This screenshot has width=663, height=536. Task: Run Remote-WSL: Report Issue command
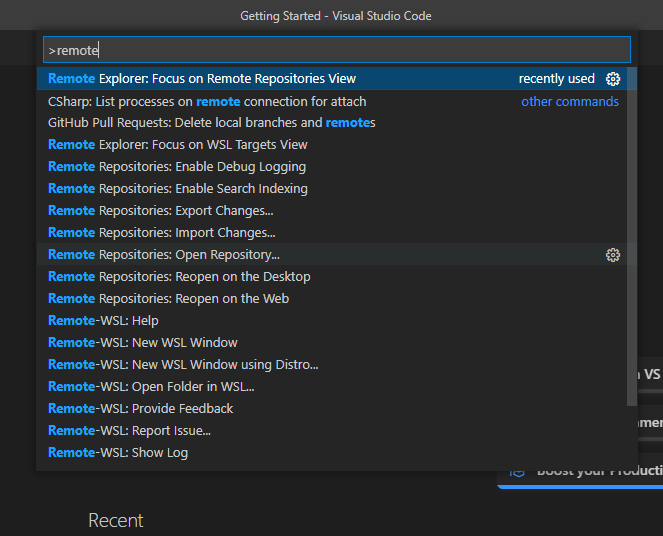[129, 431]
